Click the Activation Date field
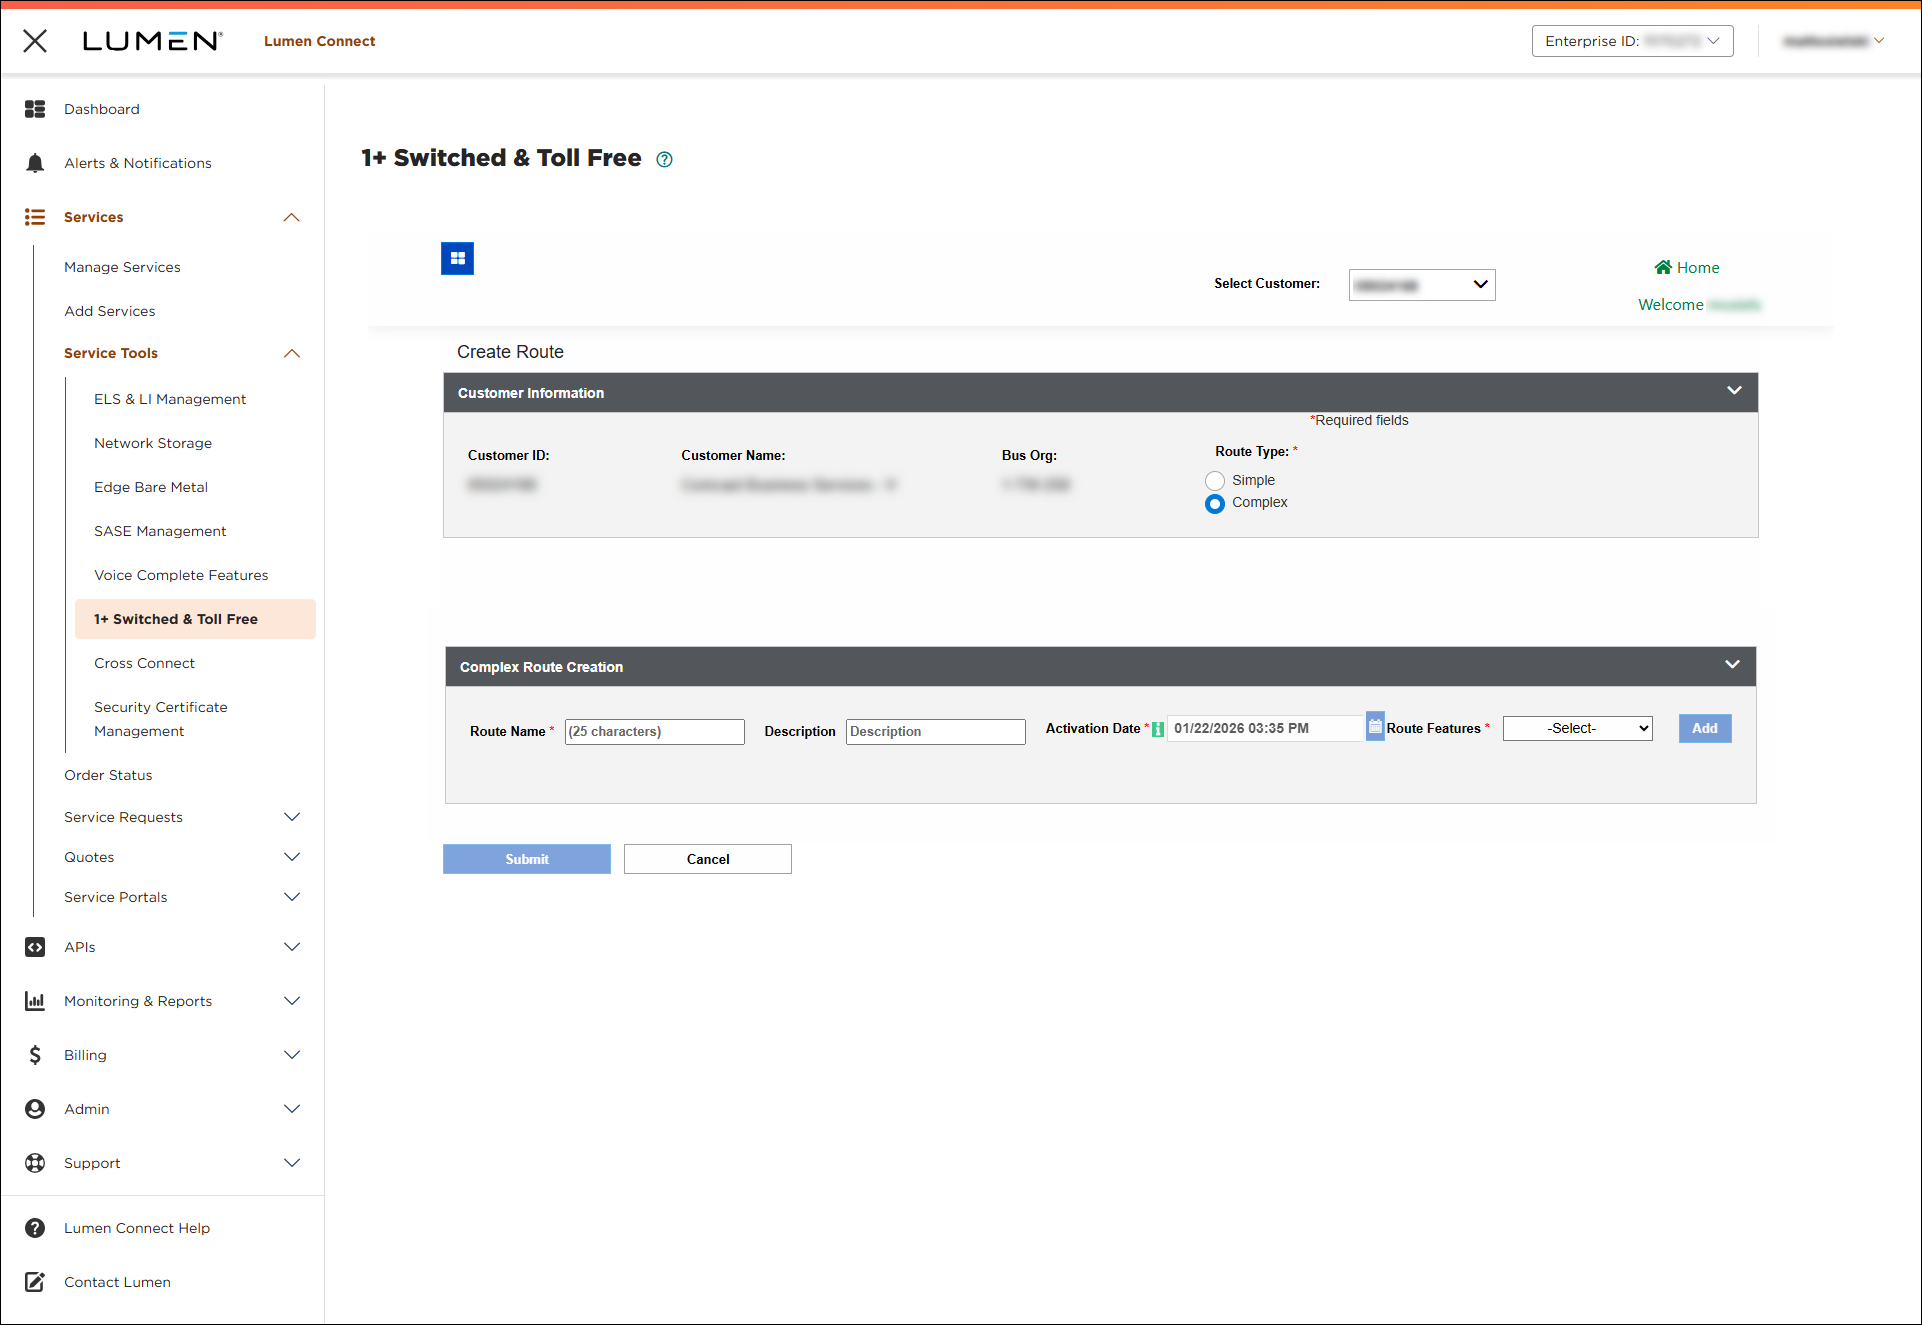 click(x=1266, y=729)
